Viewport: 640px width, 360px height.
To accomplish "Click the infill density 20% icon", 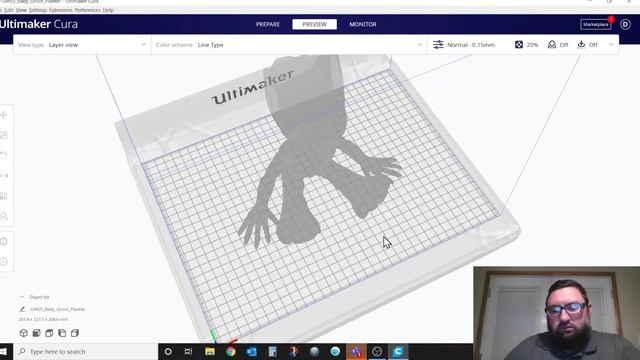I will tap(519, 44).
